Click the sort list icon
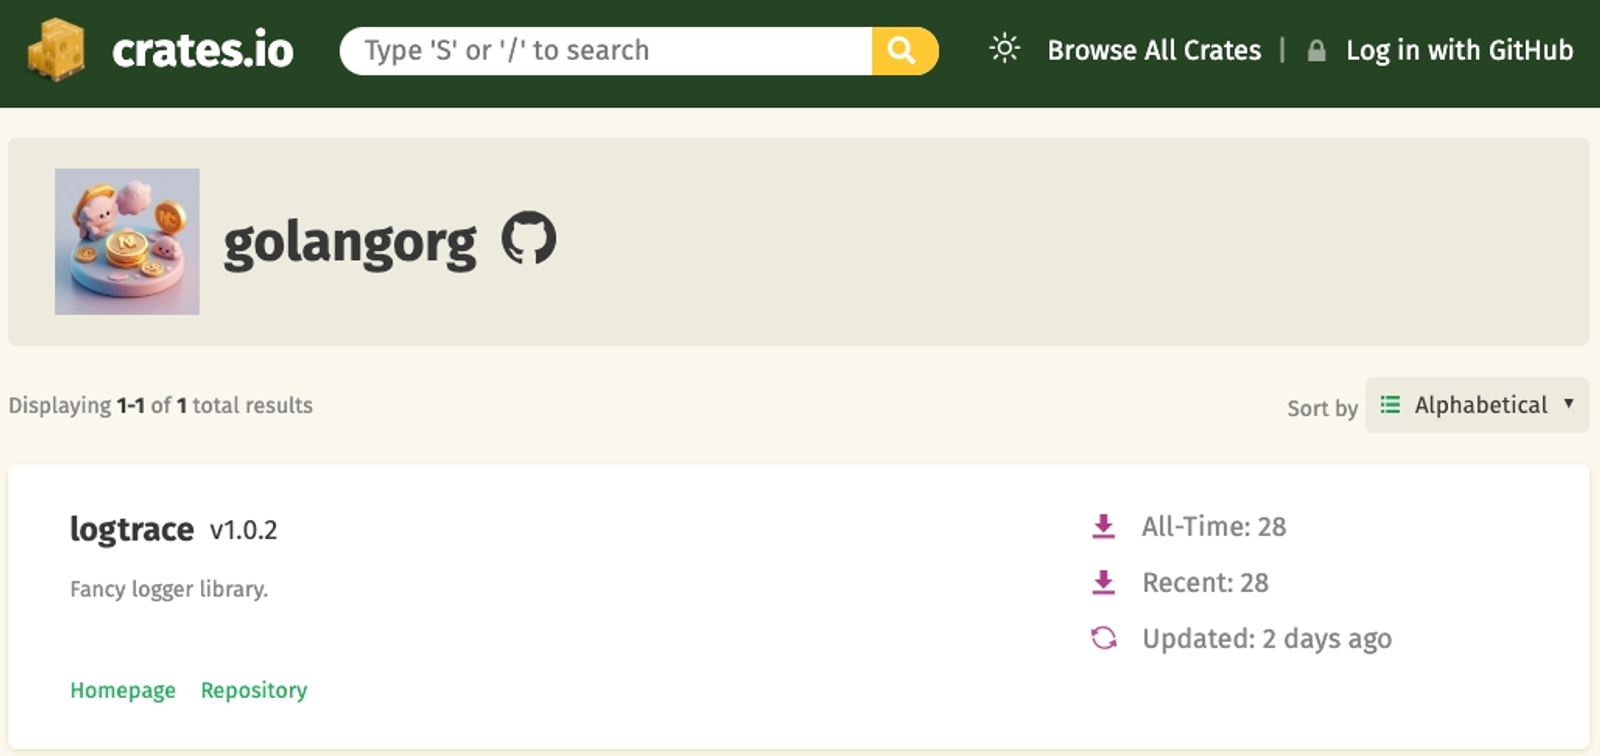The width and height of the screenshot is (1600, 756). point(1390,405)
